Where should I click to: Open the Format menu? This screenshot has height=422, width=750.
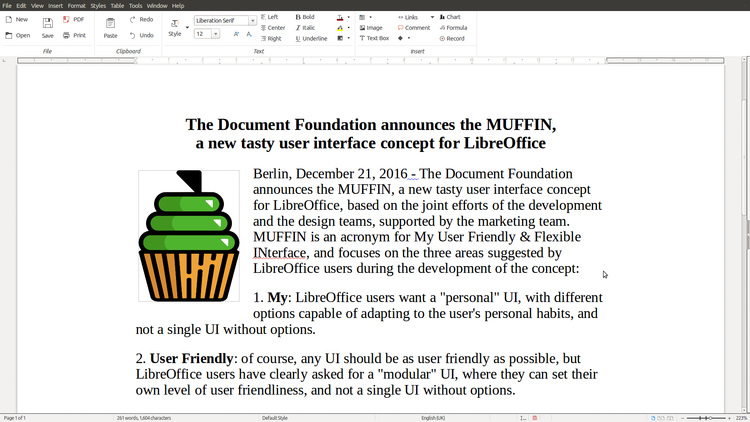(x=76, y=5)
